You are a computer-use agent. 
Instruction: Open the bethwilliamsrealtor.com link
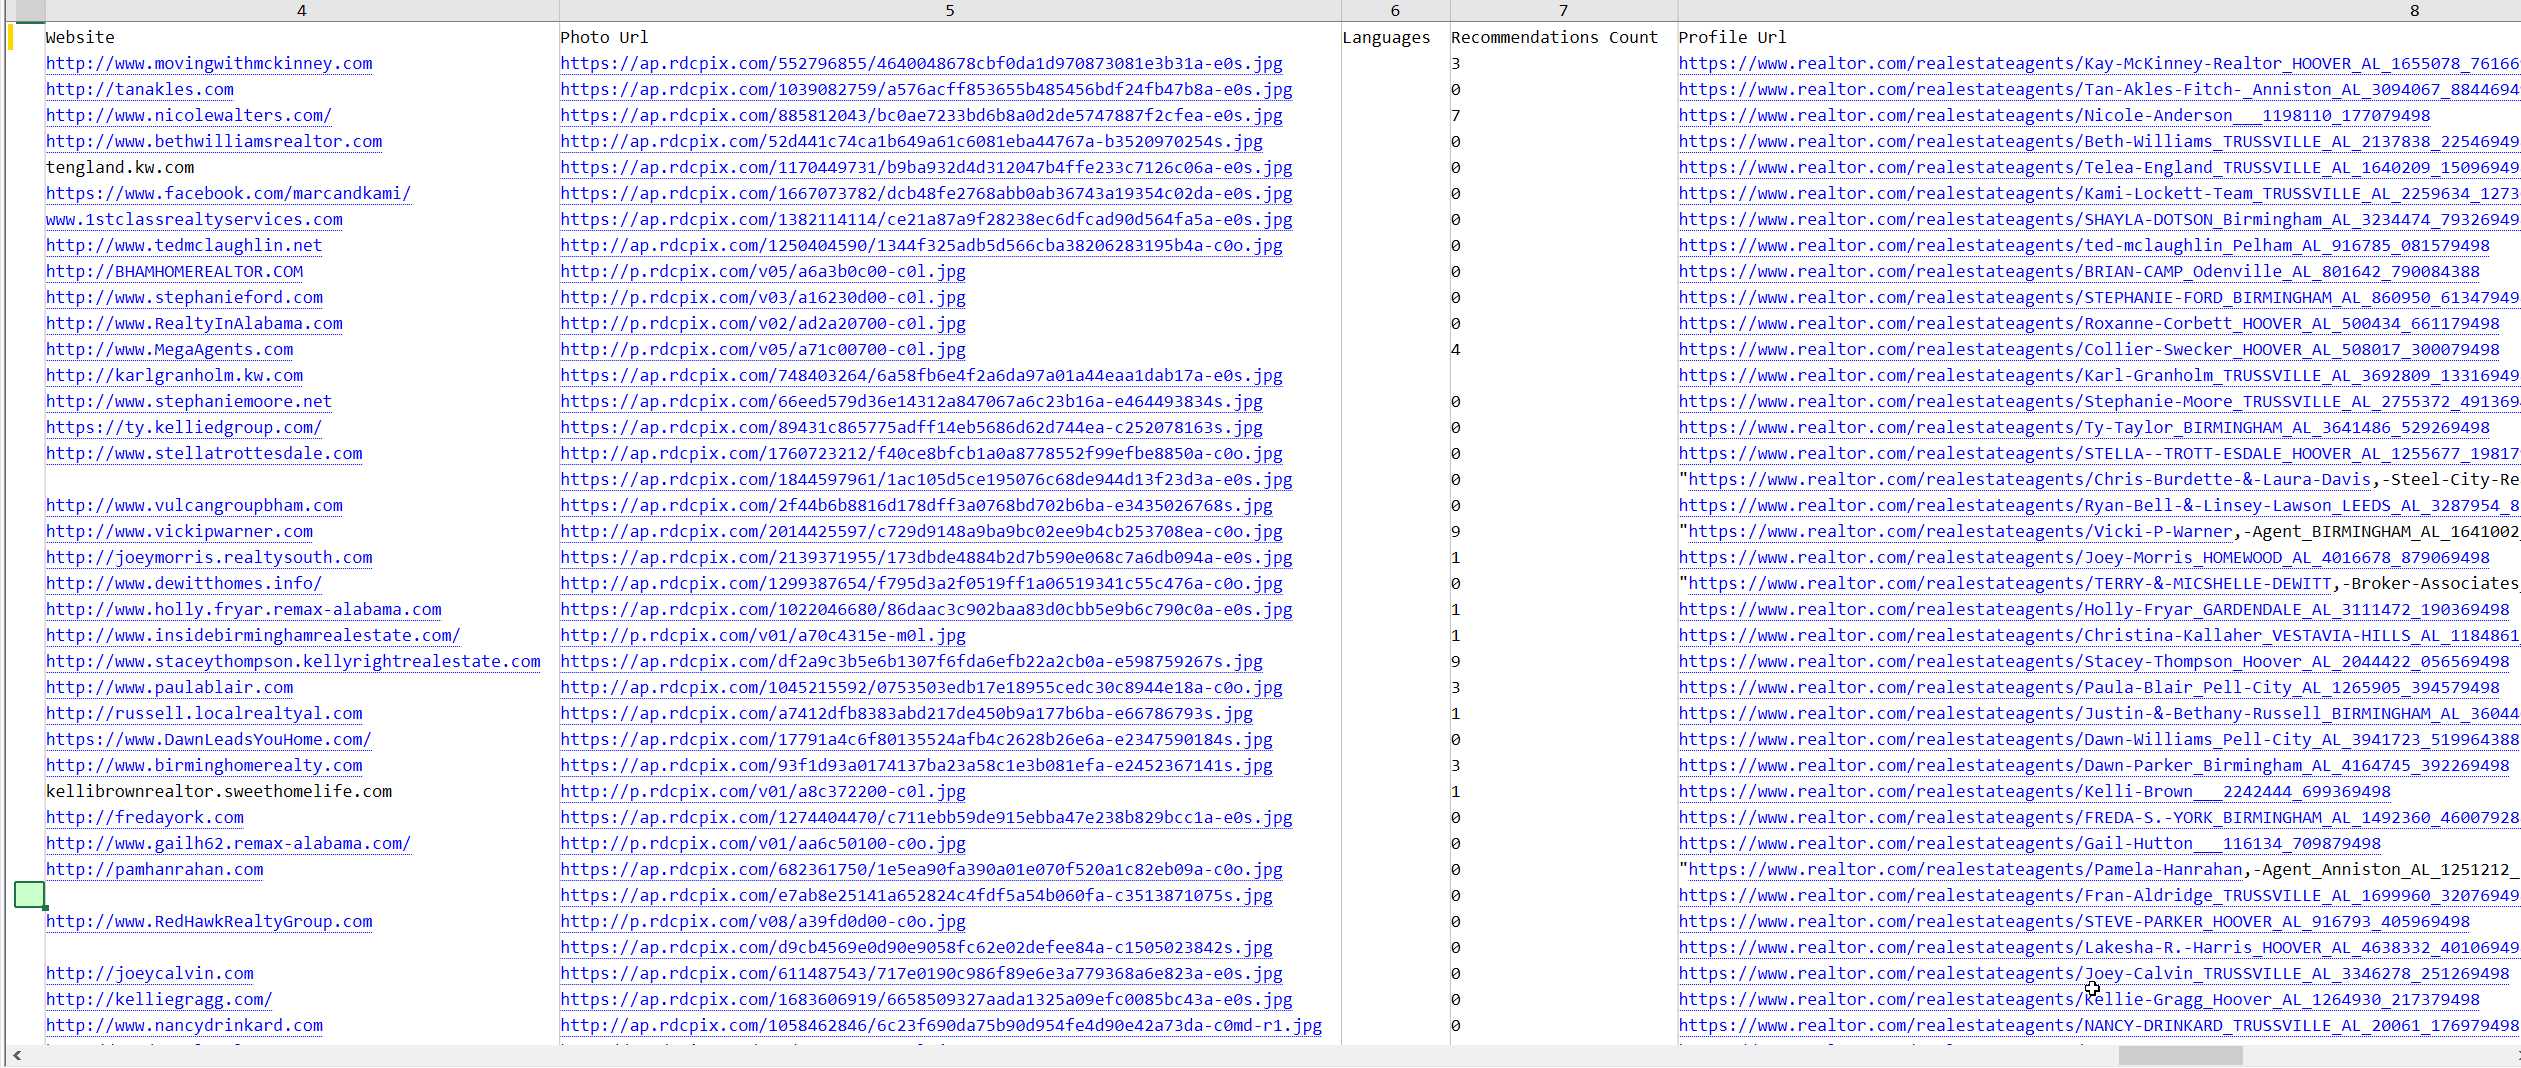pos(214,141)
